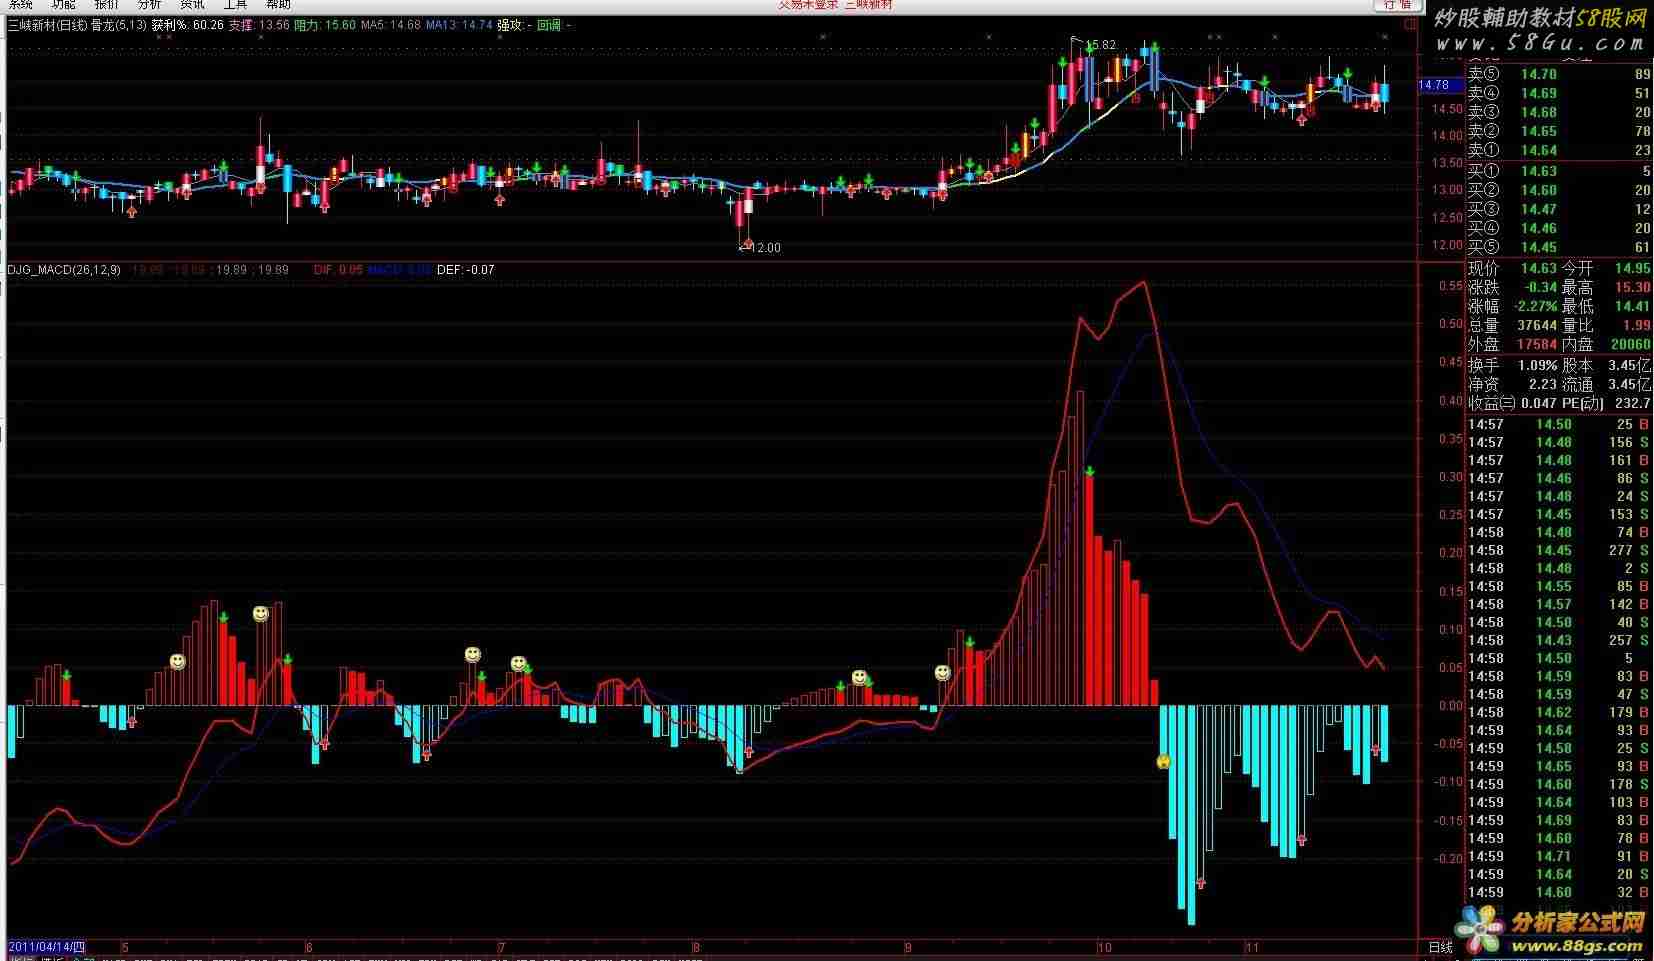This screenshot has height=961, width=1654.
Task: Click the 最高 15.30 value
Action: click(1631, 287)
